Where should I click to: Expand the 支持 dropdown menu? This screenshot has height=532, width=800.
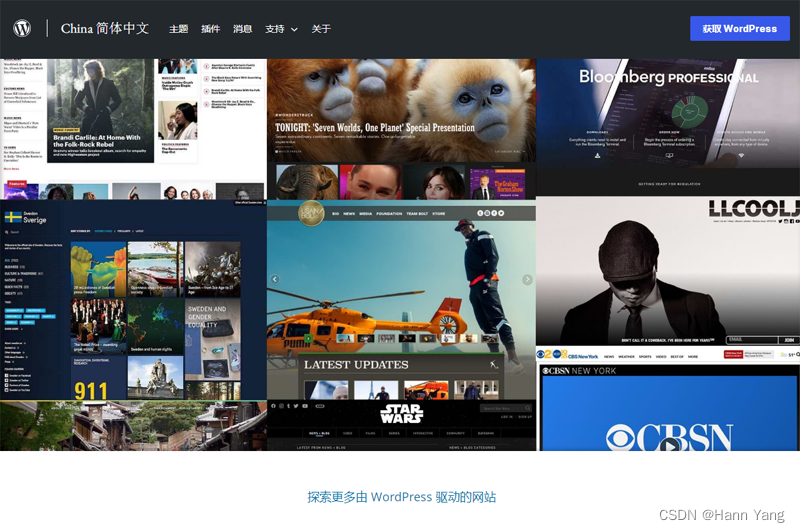click(281, 29)
